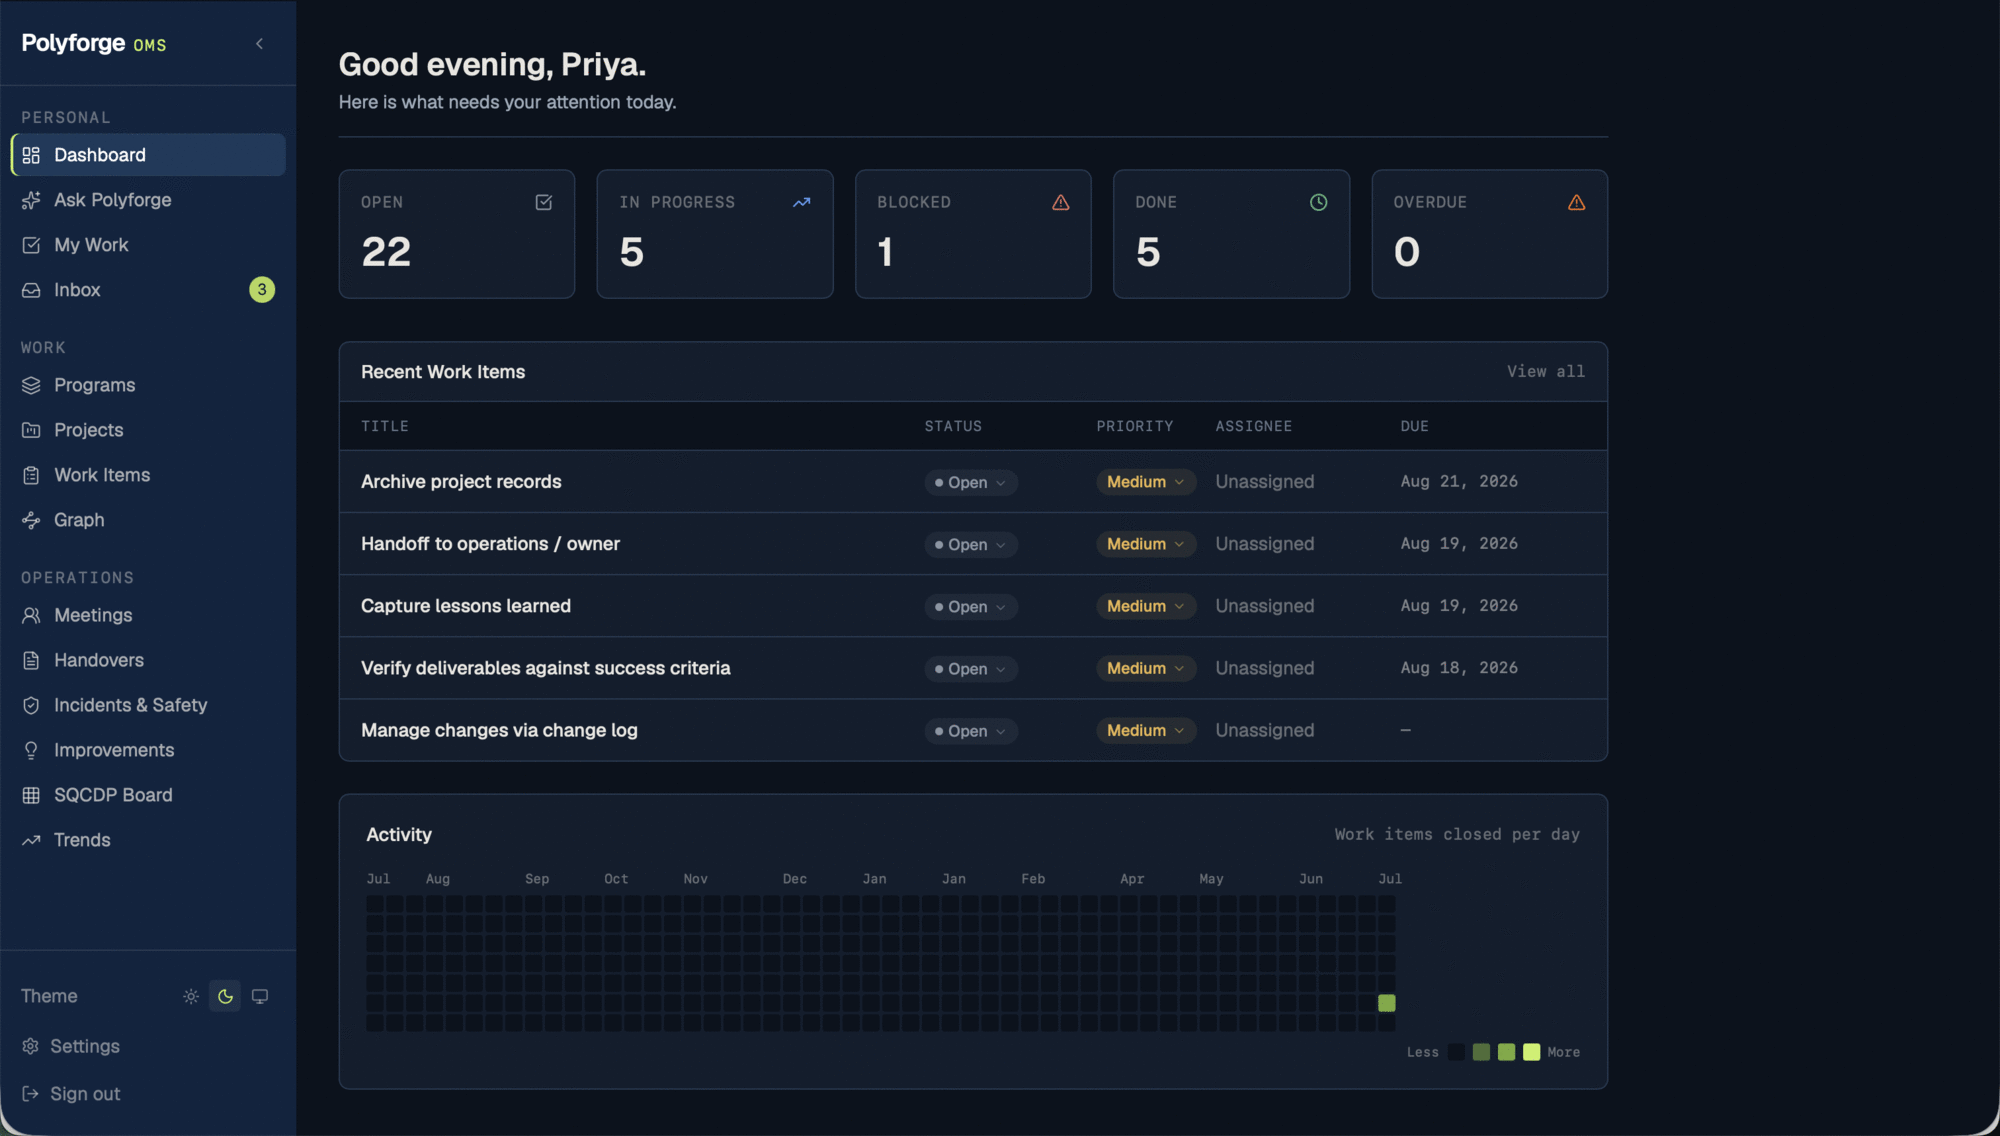This screenshot has height=1136, width=2000.
Task: Click the brightest legend swatch near More
Action: 1532,1052
